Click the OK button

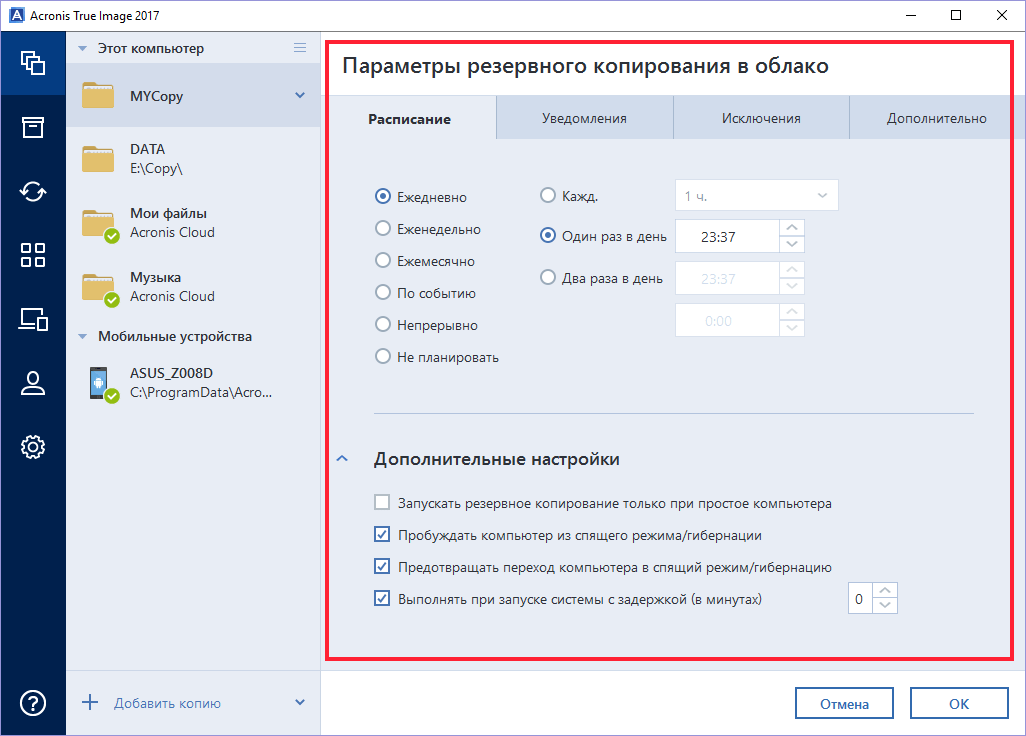[958, 704]
